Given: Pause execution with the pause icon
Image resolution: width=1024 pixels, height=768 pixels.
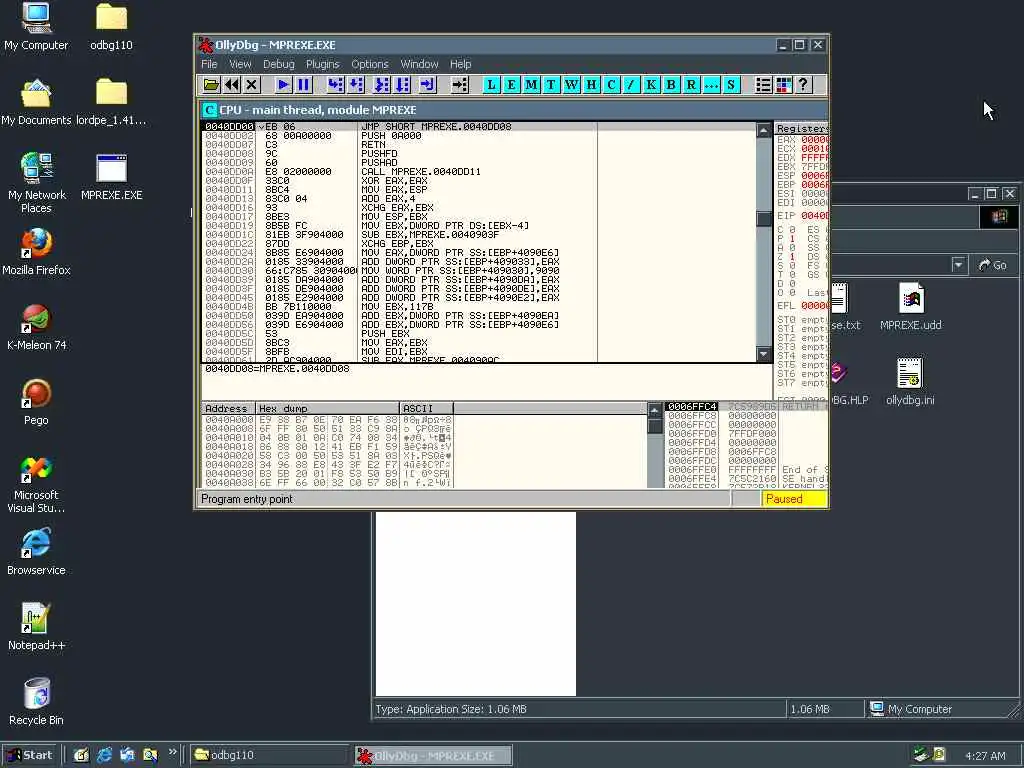Looking at the screenshot, I should (x=304, y=85).
